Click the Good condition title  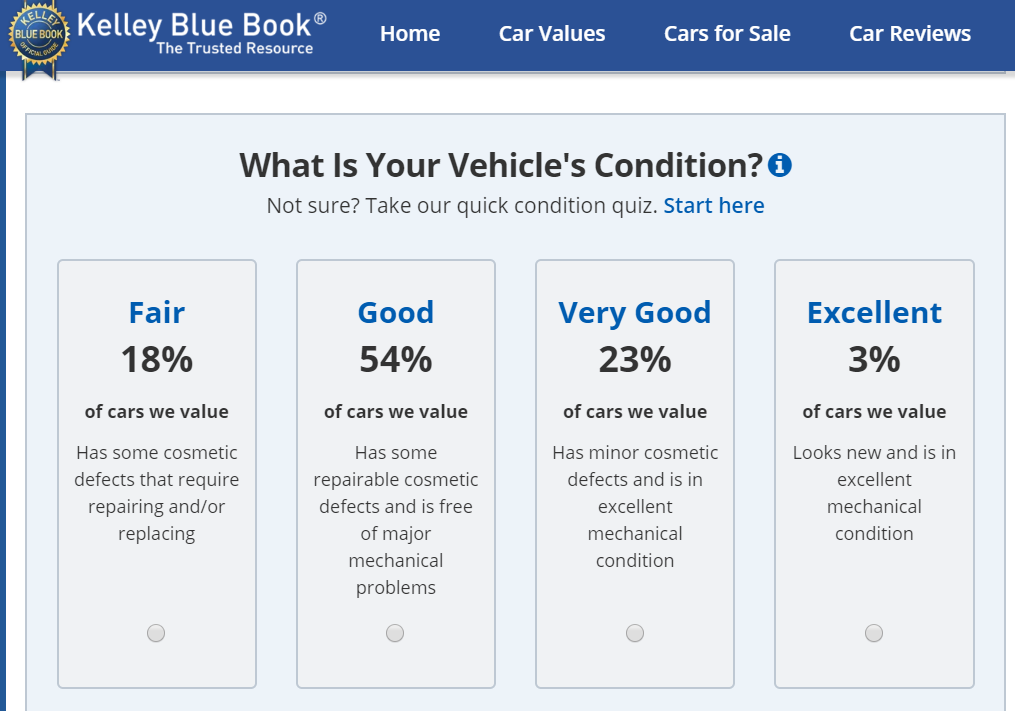[x=396, y=313]
